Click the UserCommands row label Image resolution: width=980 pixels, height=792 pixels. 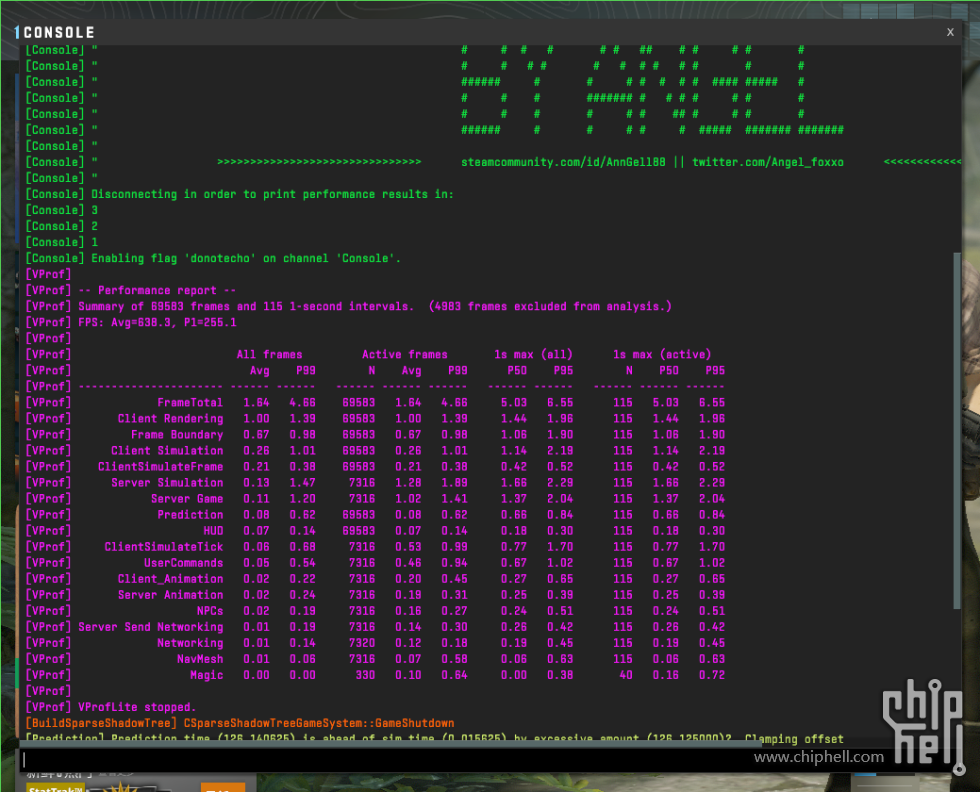(x=184, y=563)
